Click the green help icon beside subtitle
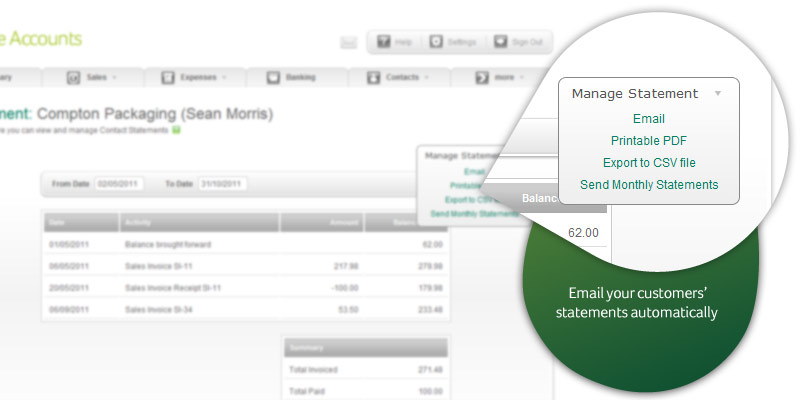Screen dimensions: 800x400 [176, 131]
